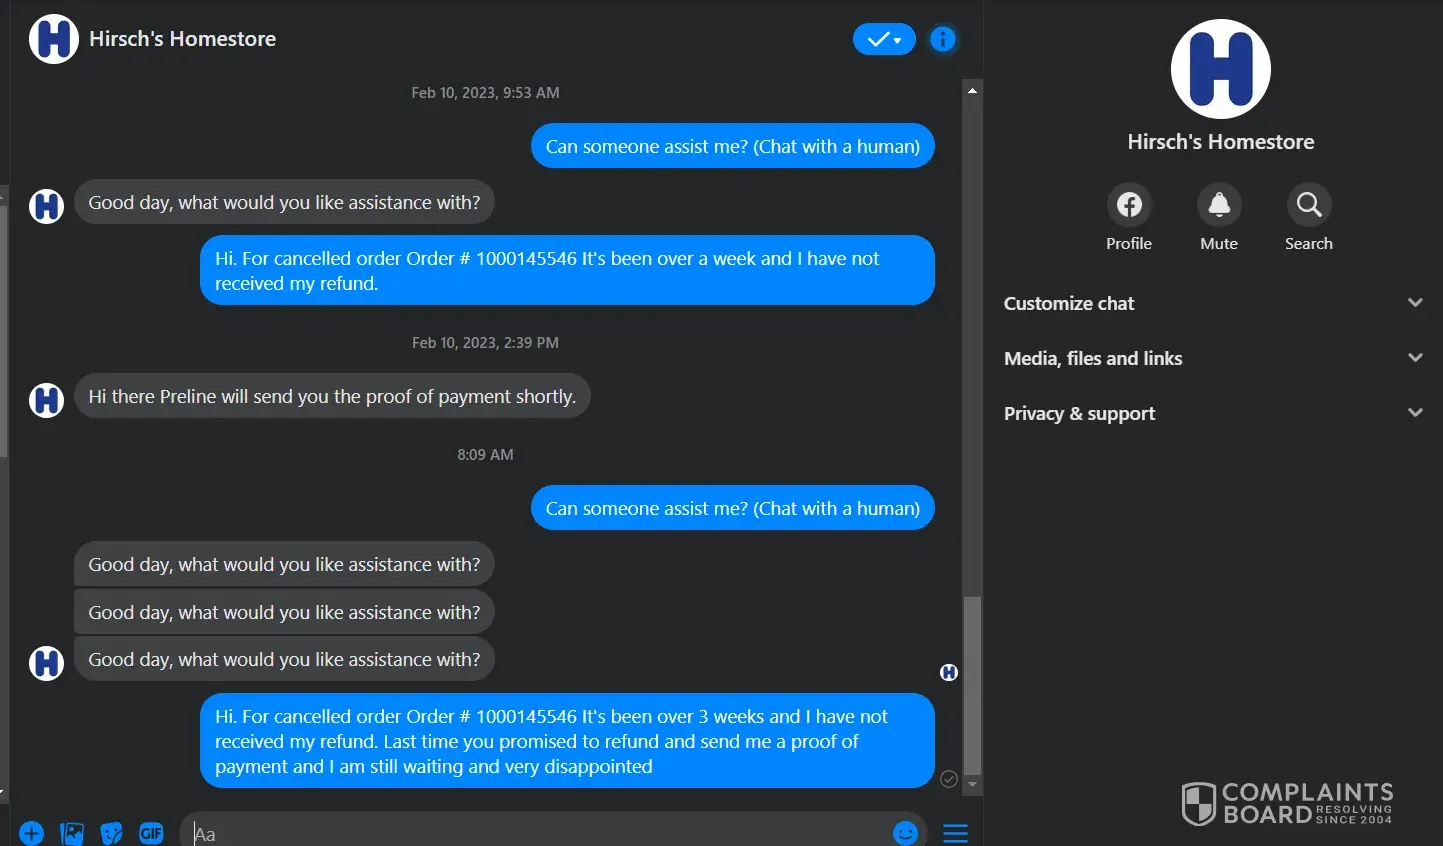Open the emoji picker in message box
1443x846 pixels.
click(905, 833)
